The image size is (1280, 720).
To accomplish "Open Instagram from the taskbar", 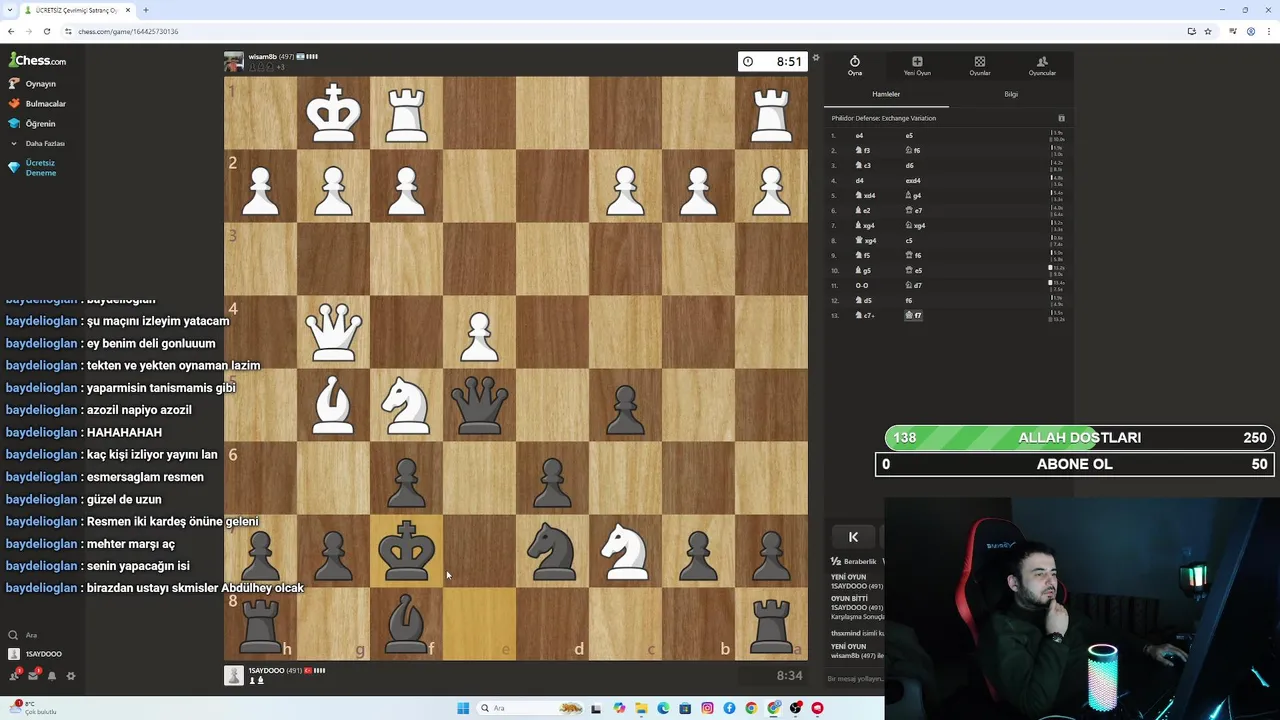I will [707, 708].
